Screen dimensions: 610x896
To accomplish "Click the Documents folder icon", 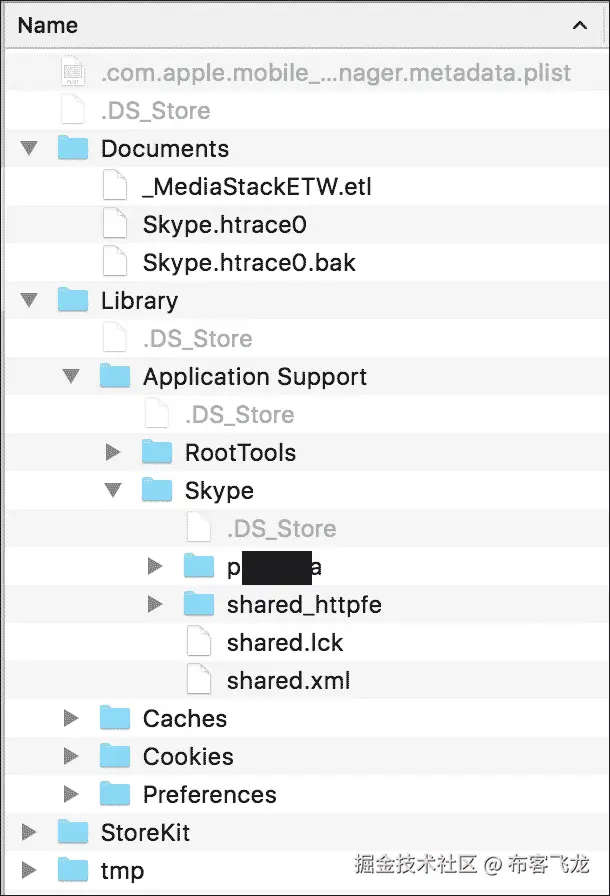I will click(73, 149).
